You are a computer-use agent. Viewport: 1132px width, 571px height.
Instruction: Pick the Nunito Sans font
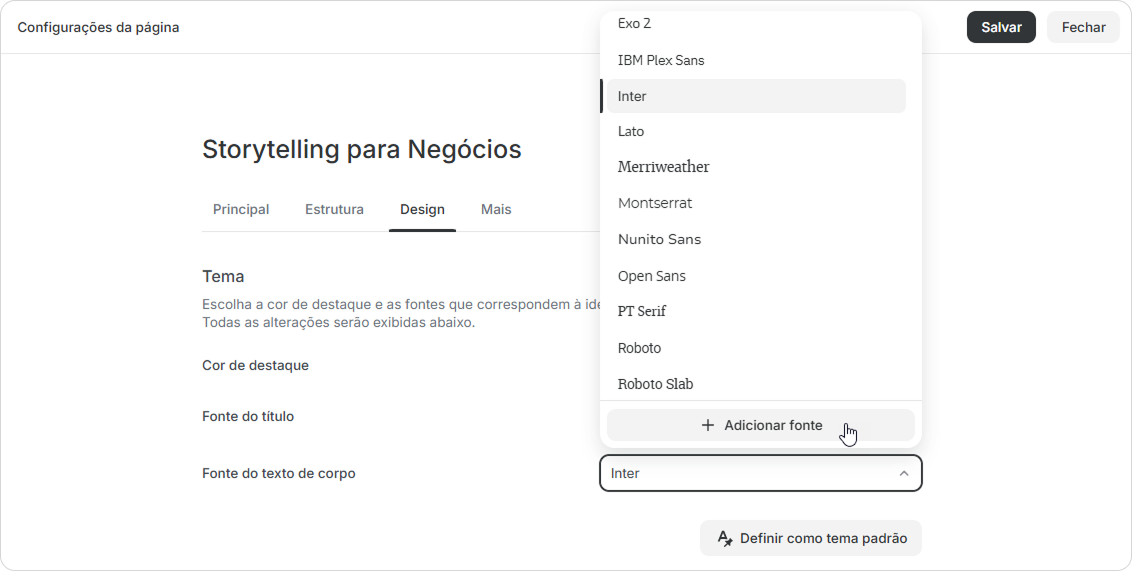coord(756,239)
